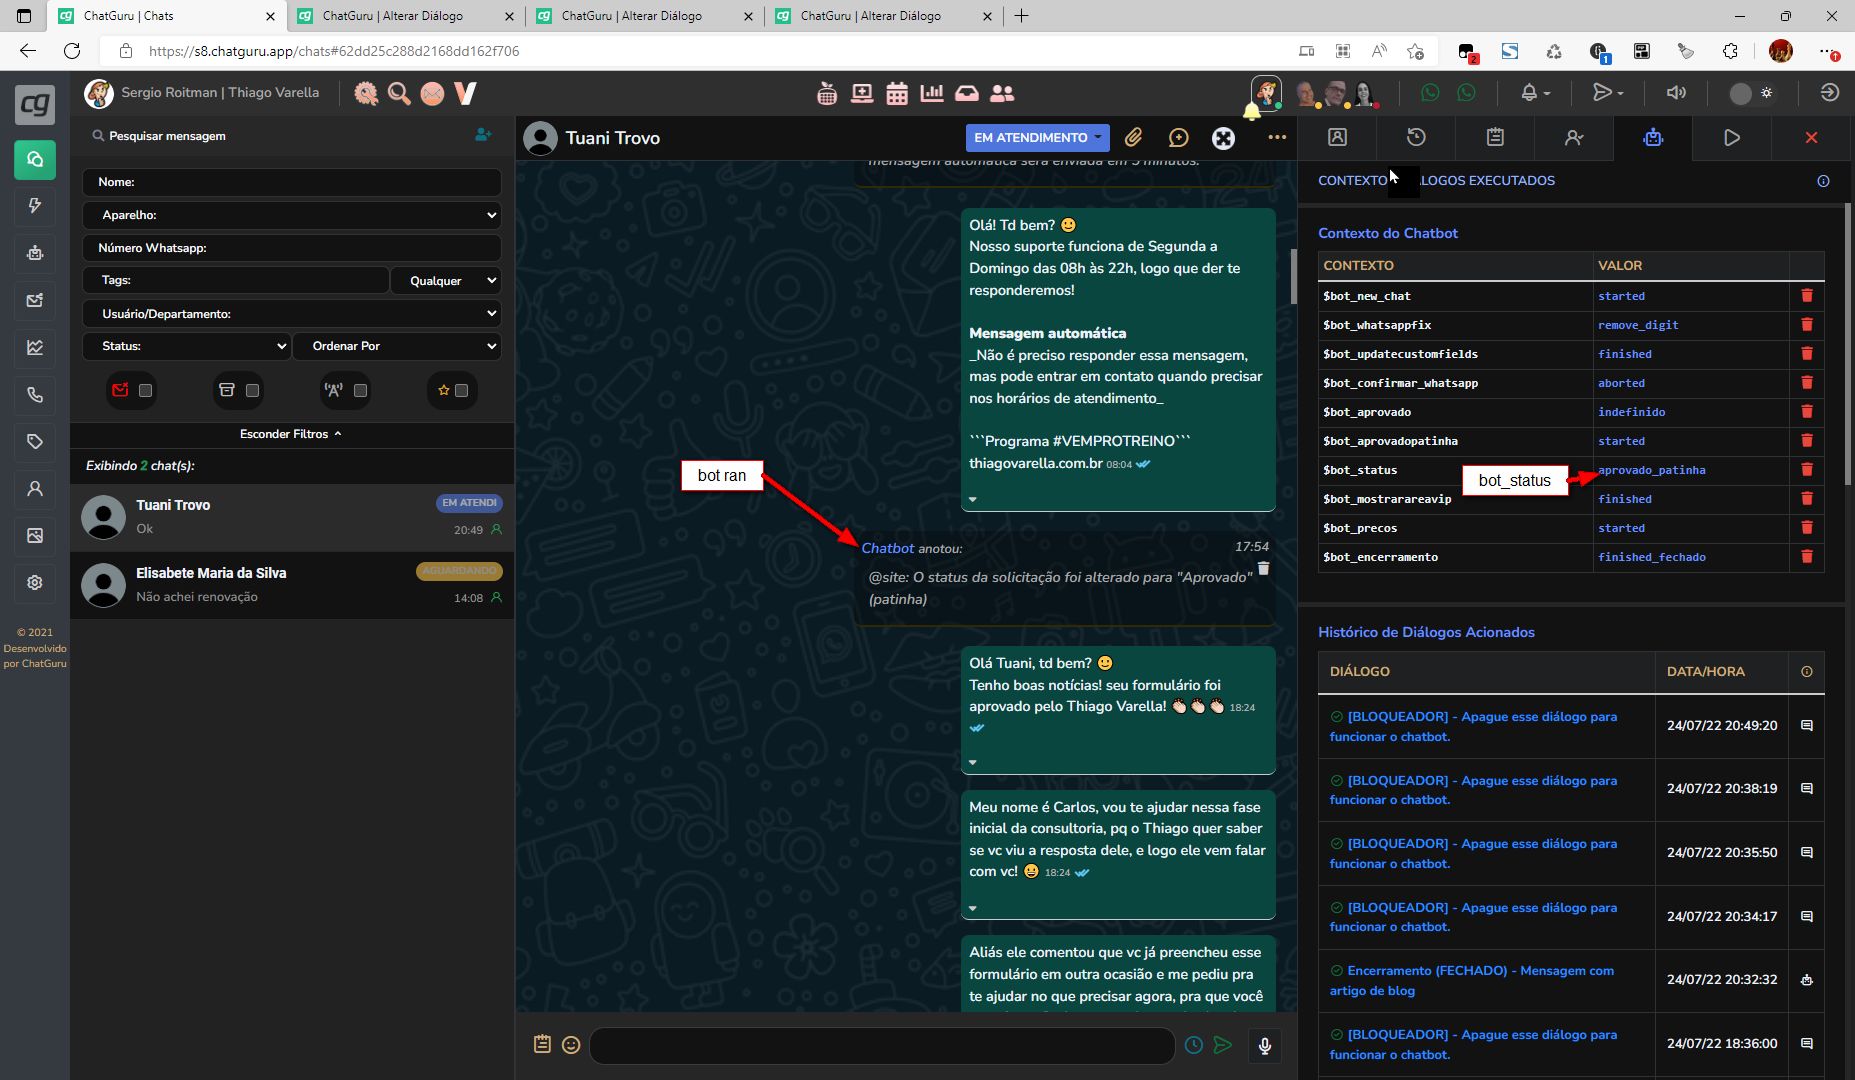Switch to second ChatGuru Alterar Diálogo tab
This screenshot has width=1855, height=1080.
click(631, 16)
